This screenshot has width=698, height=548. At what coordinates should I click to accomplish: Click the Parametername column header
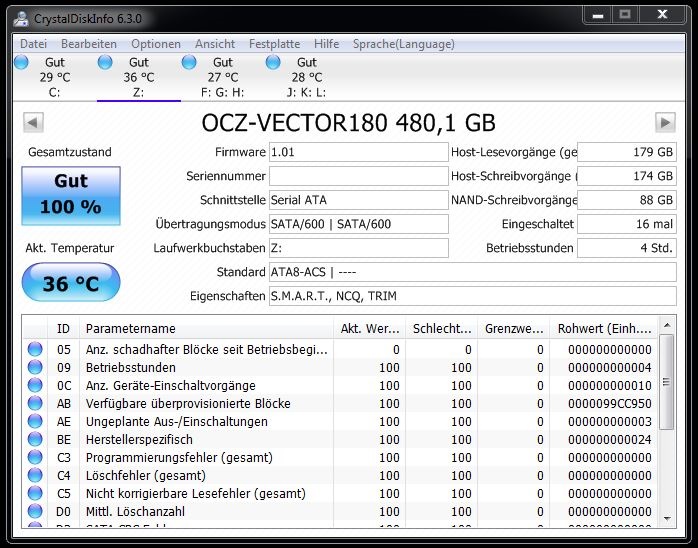pyautogui.click(x=206, y=329)
